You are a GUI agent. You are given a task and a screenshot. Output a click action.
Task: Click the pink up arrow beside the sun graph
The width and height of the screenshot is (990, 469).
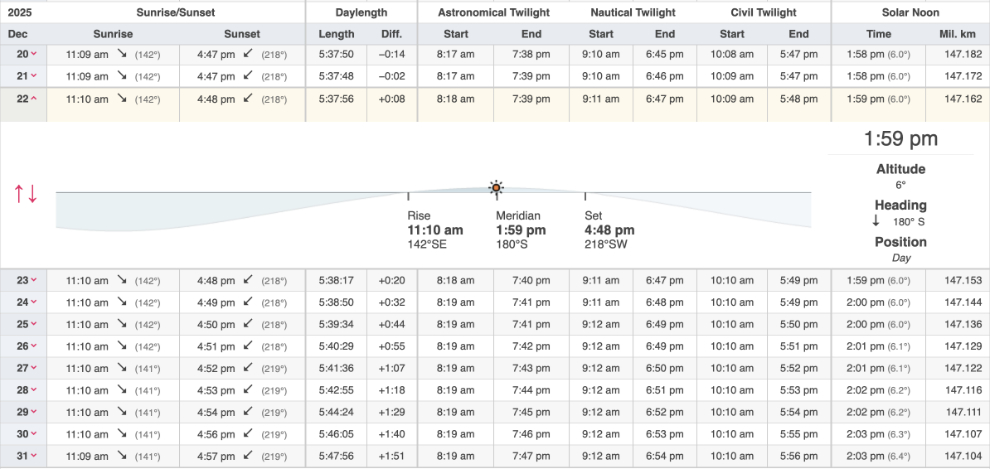click(x=19, y=194)
